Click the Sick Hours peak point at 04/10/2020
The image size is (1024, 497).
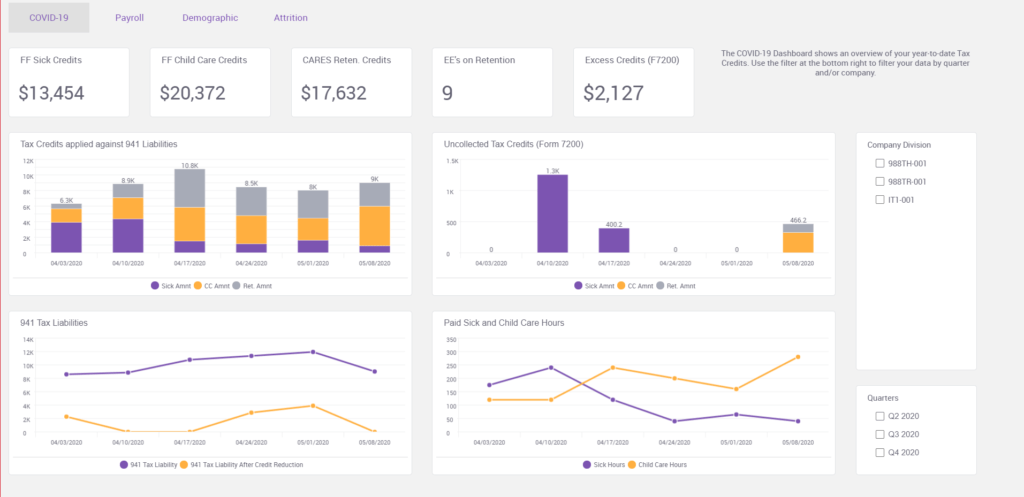(x=551, y=368)
